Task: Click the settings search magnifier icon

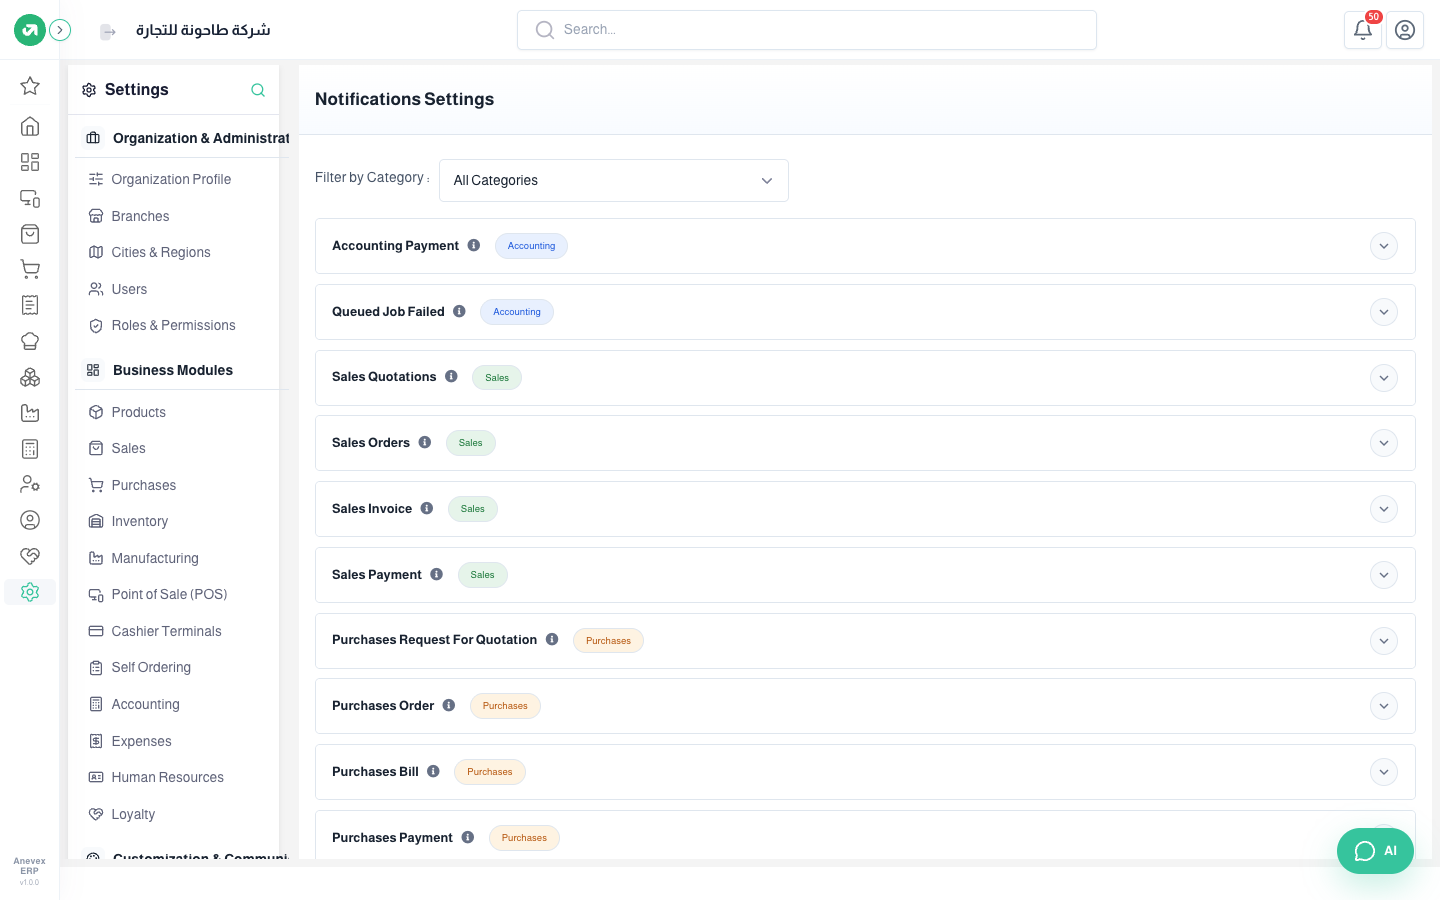Action: tap(258, 90)
